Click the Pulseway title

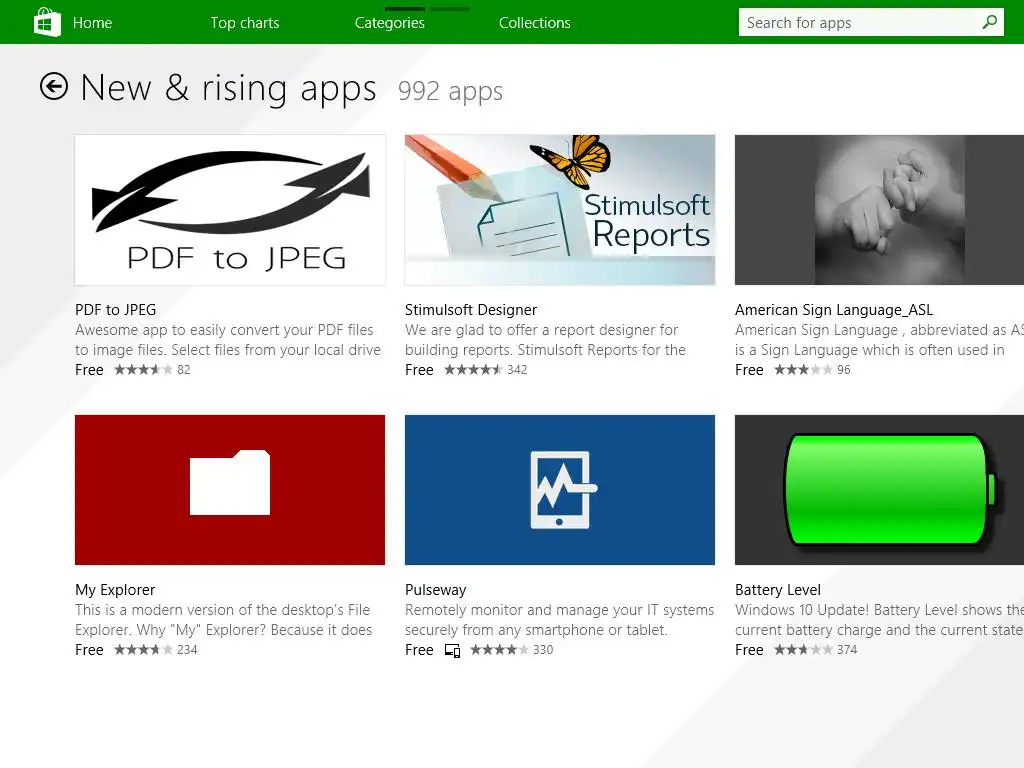tap(436, 590)
